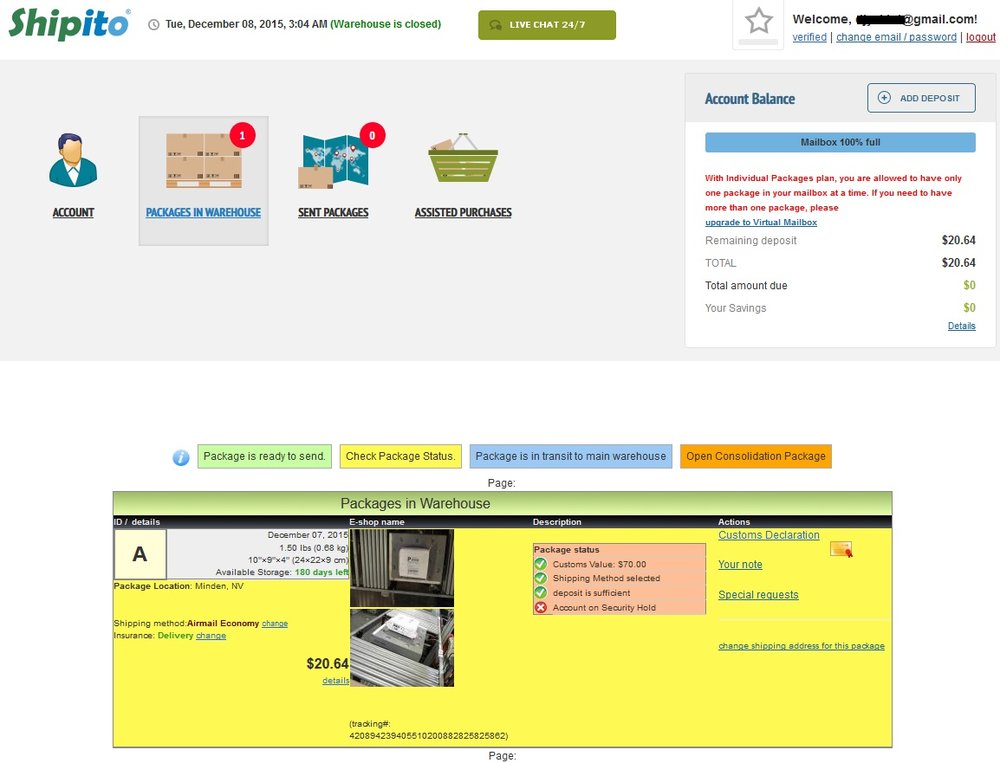The width and height of the screenshot is (1000, 763).
Task: Open Customs Declaration link
Action: [768, 535]
